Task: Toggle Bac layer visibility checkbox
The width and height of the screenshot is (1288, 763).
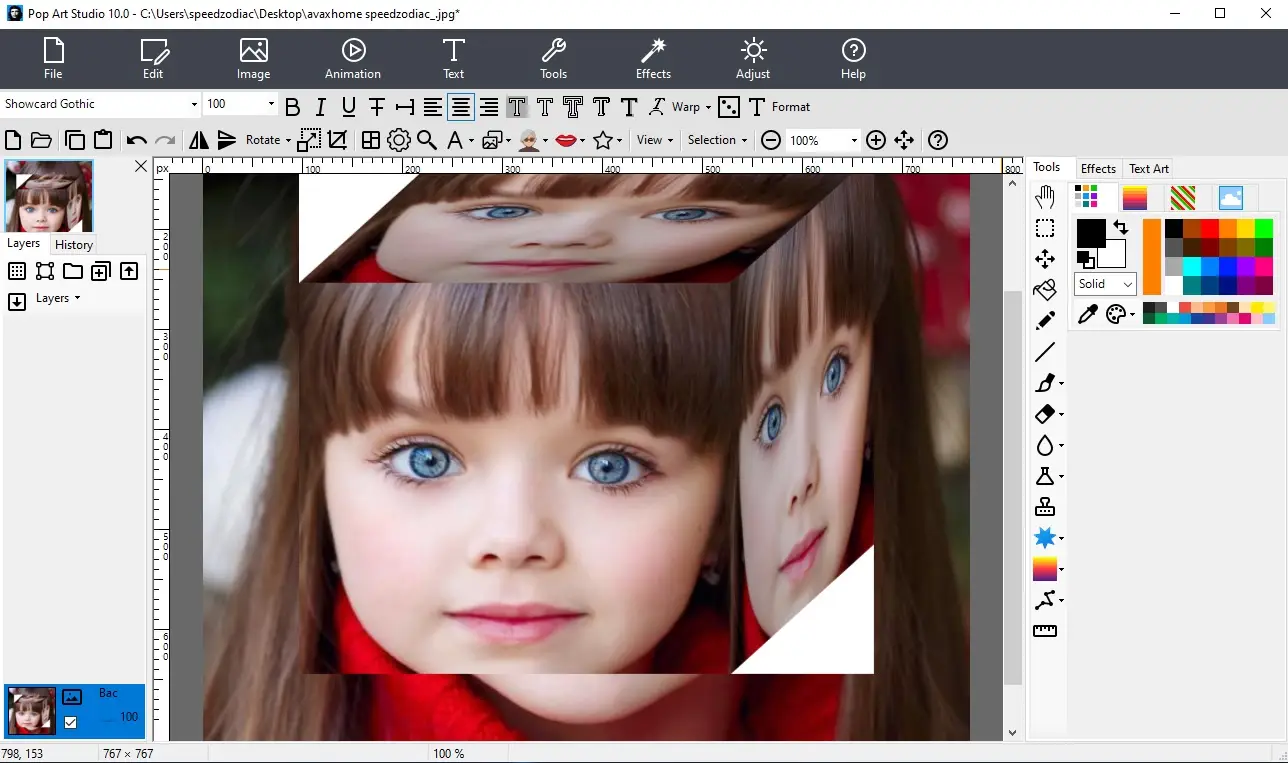Action: point(70,722)
